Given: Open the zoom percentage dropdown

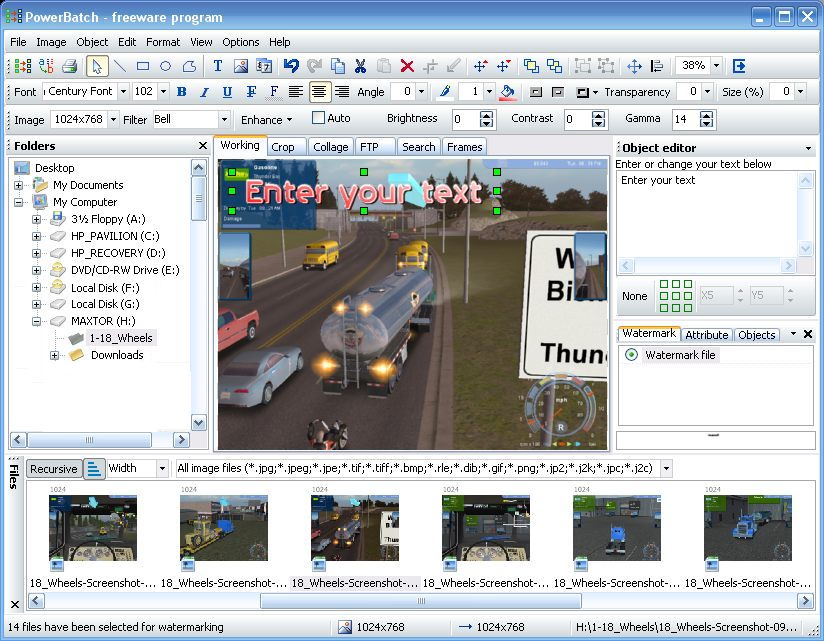Looking at the screenshot, I should coord(716,66).
